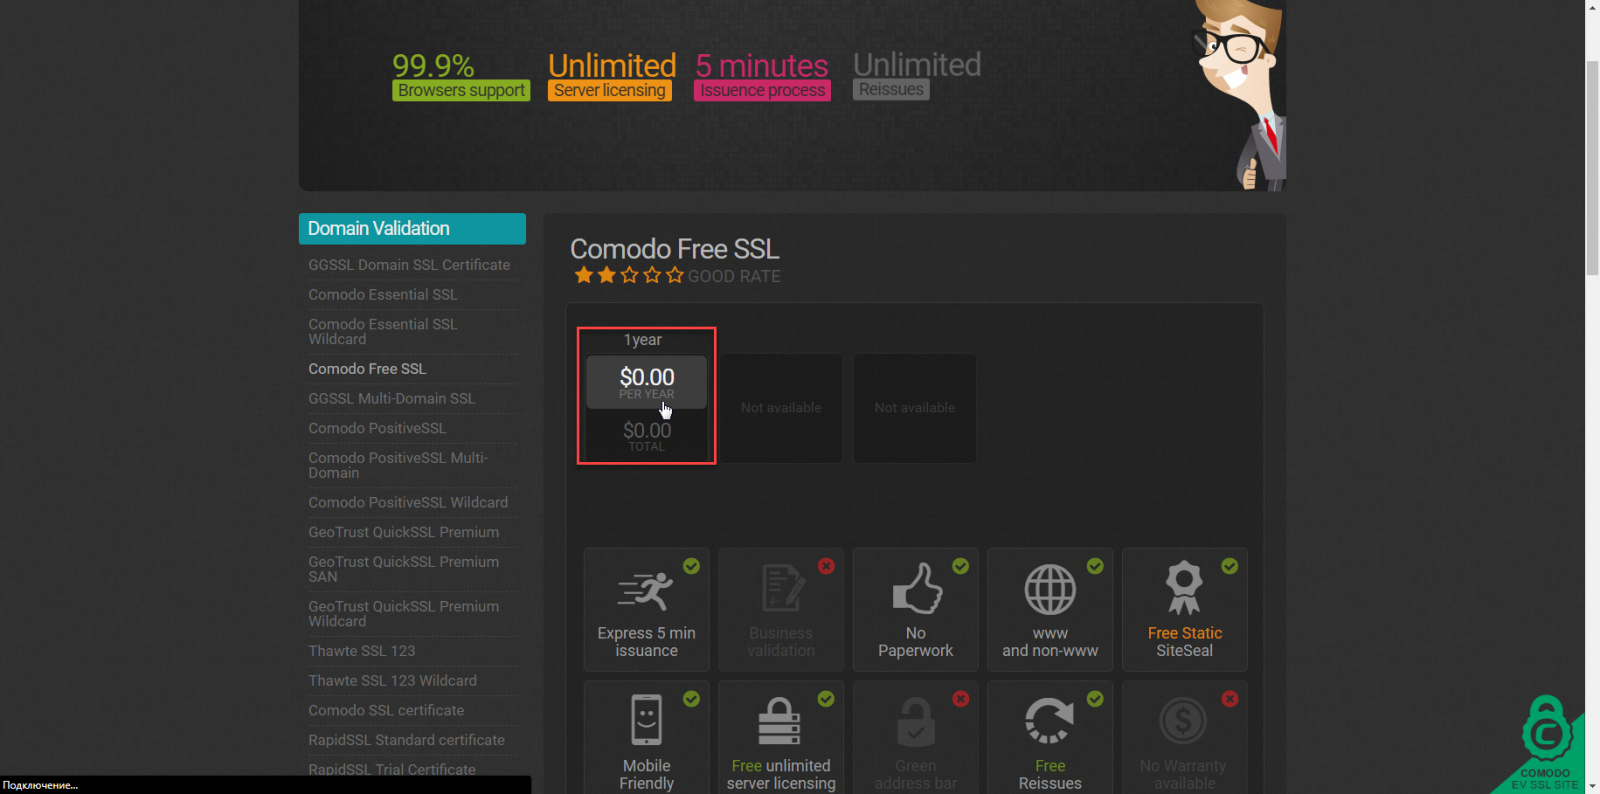1600x794 pixels.
Task: Click red cross on Business validation card
Action: coord(826,566)
